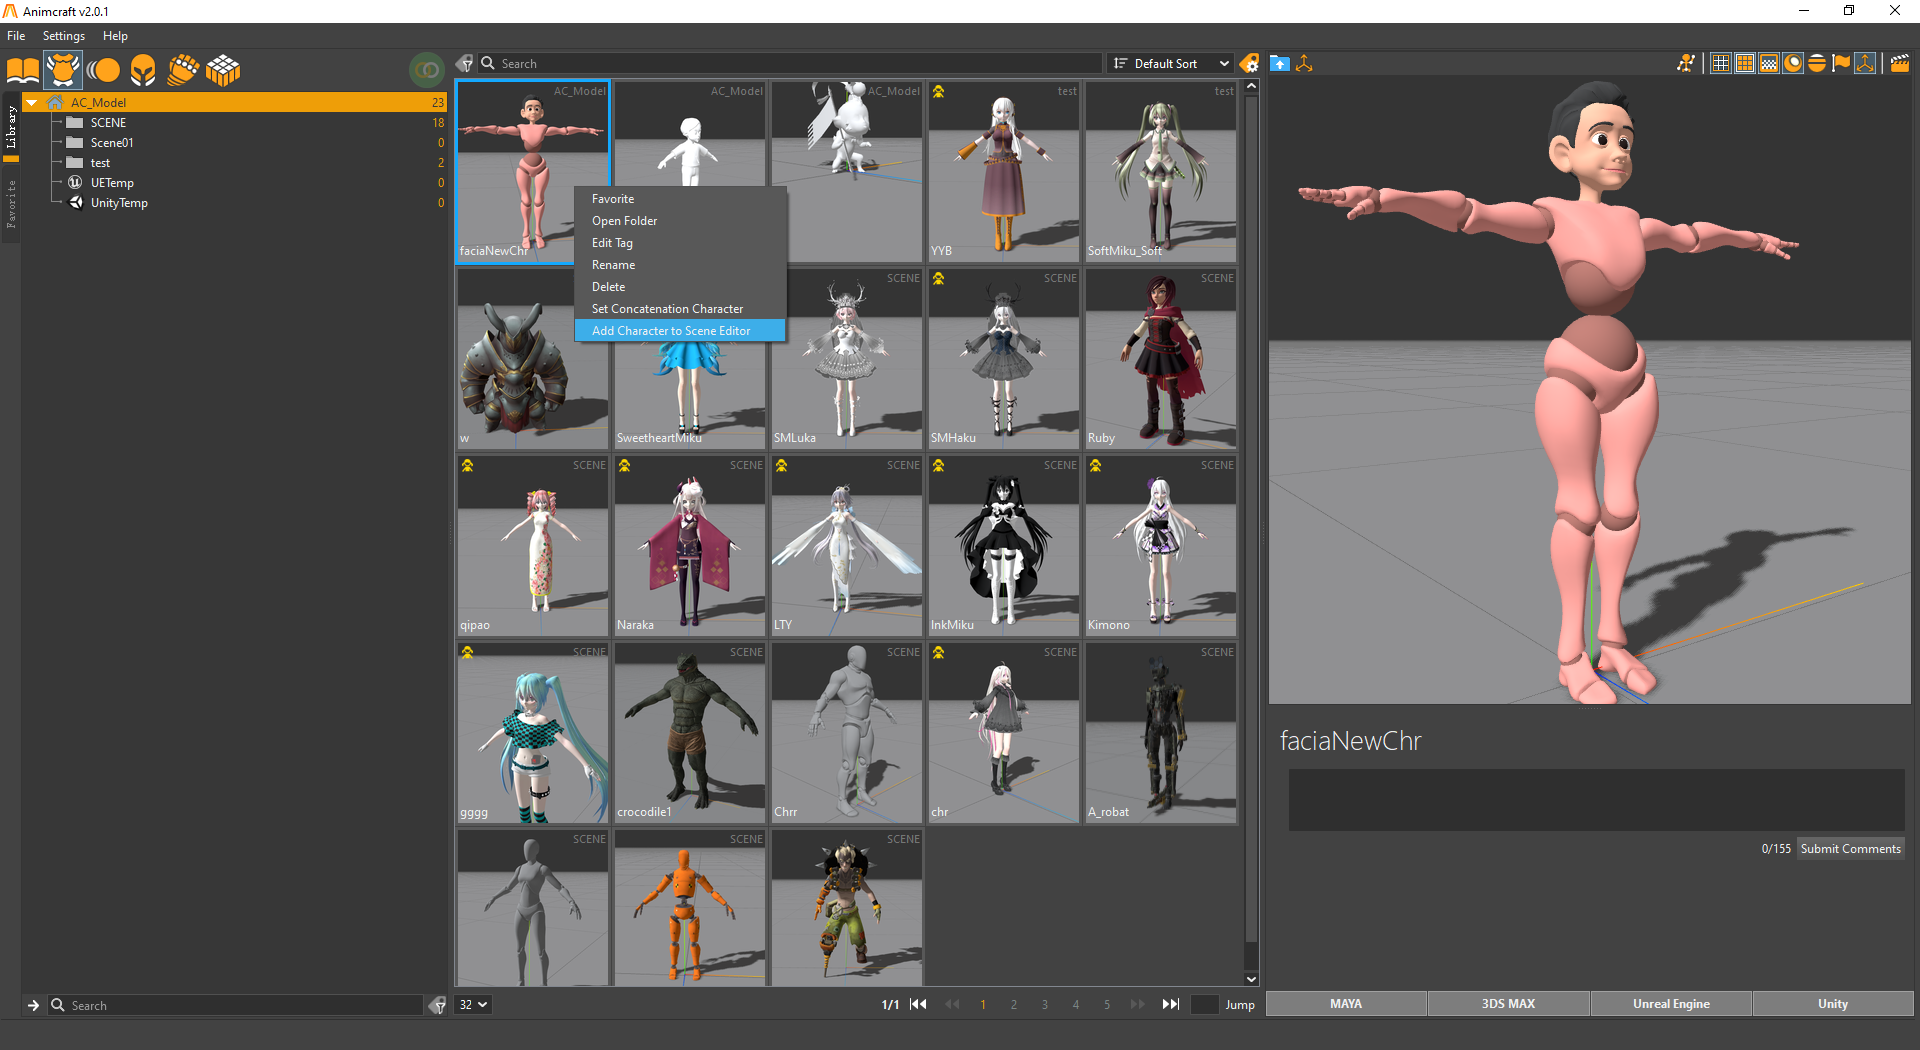This screenshot has height=1050, width=1920.
Task: Go to page 1 in pagination
Action: click(x=983, y=1004)
